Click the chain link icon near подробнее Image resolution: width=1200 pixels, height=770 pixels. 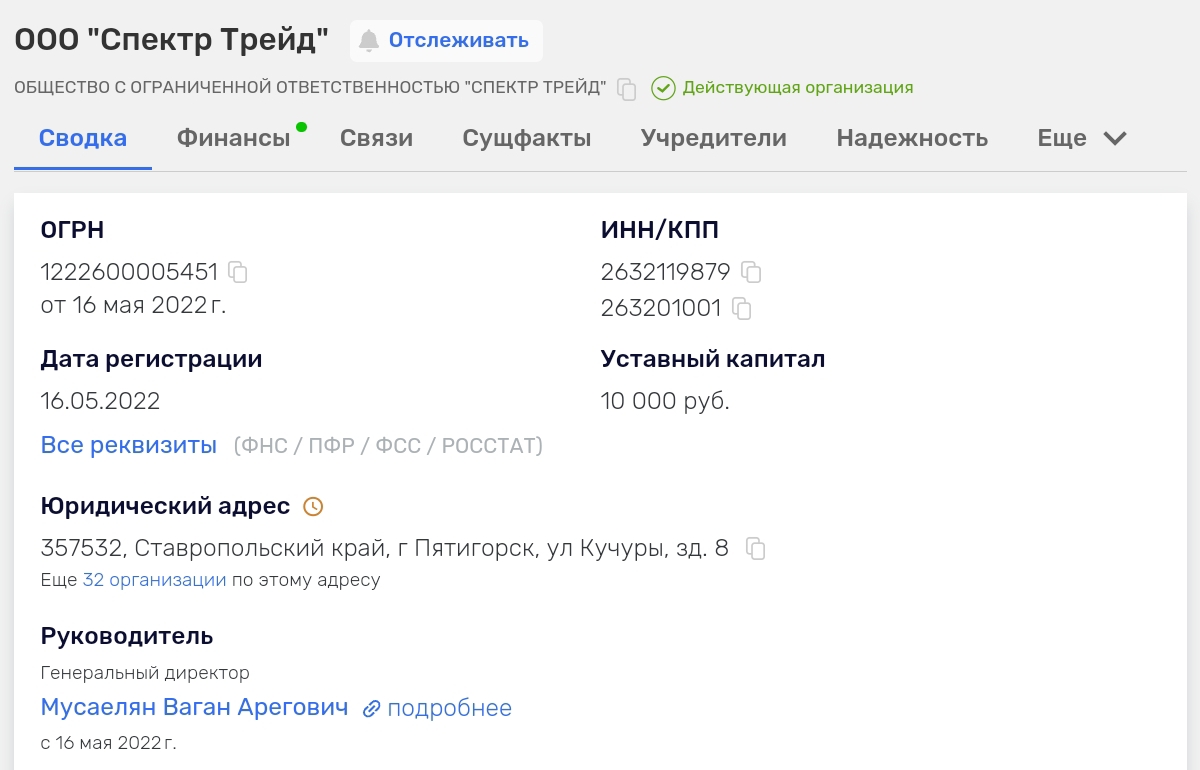coord(371,709)
